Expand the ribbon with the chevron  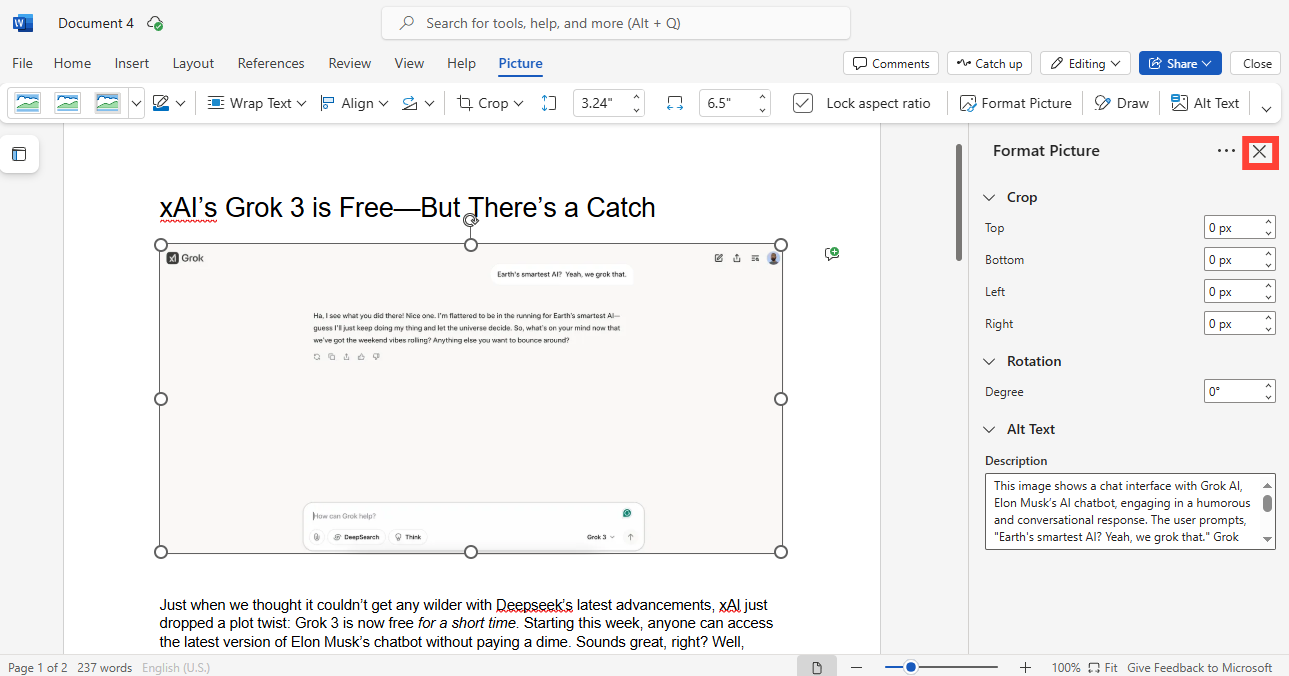pyautogui.click(x=1266, y=108)
